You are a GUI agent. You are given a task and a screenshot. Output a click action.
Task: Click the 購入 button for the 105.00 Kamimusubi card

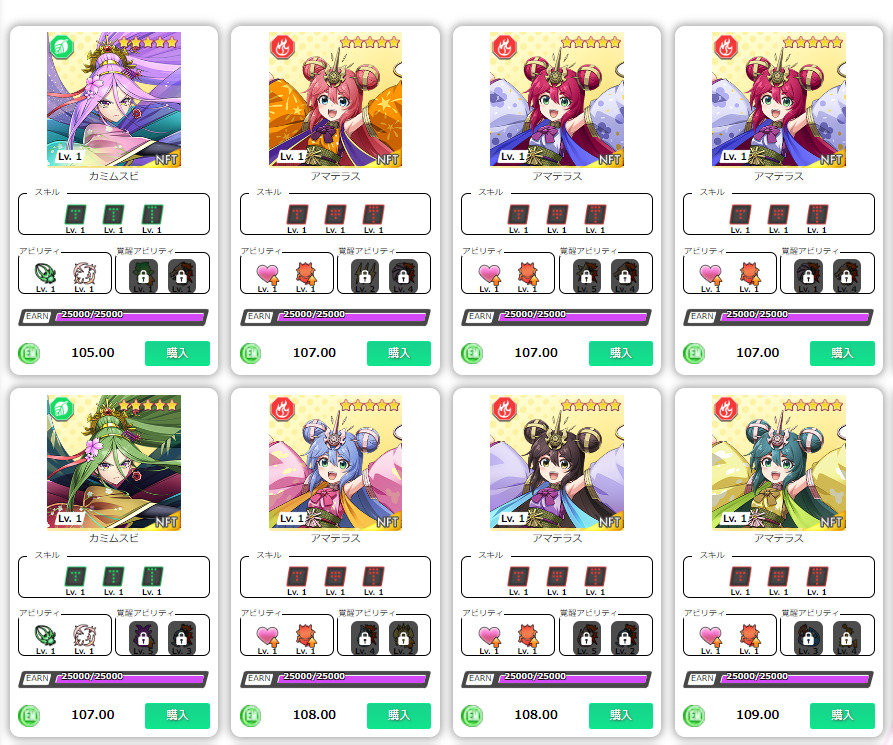pos(177,353)
